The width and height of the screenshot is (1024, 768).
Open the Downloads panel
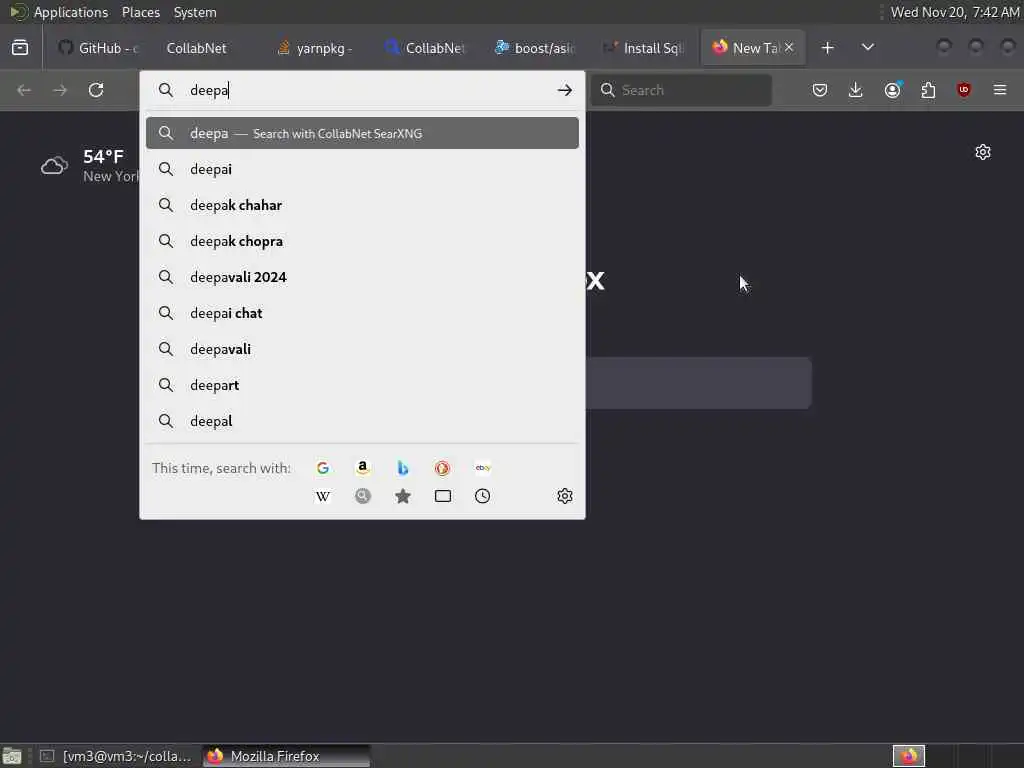[856, 90]
